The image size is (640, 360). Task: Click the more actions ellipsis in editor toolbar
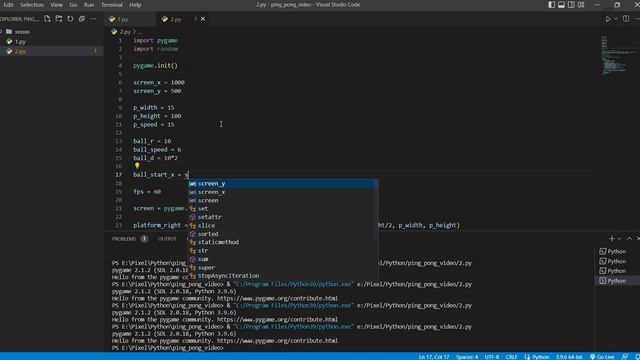tap(637, 19)
